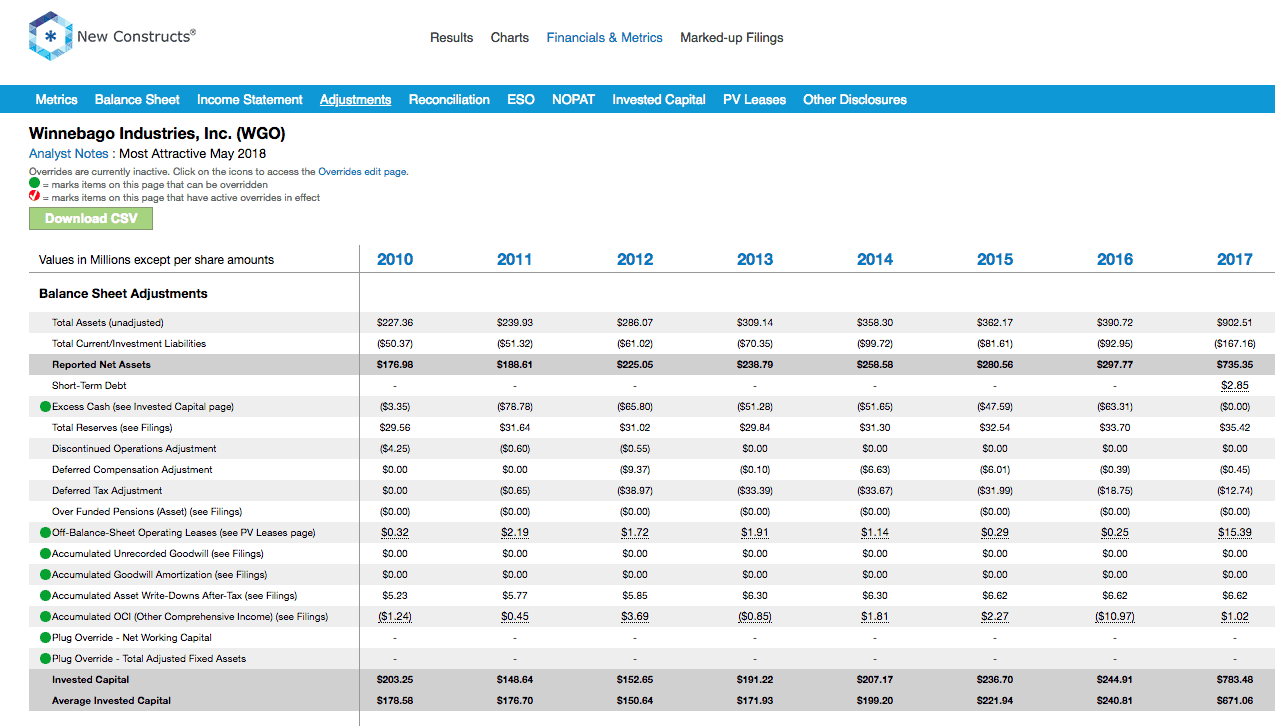1275x726 pixels.
Task: Open the NOPAT tab
Action: pos(573,99)
